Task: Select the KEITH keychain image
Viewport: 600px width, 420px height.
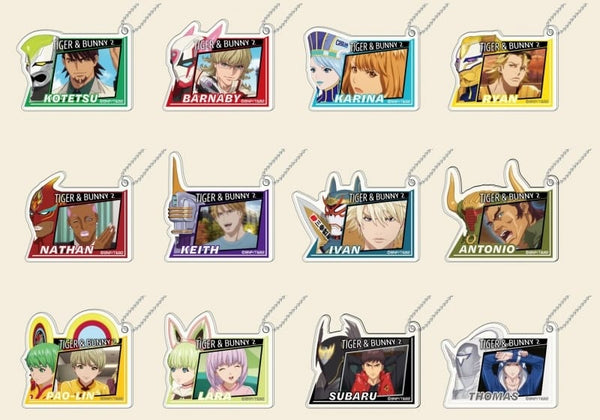Action: click(x=219, y=207)
